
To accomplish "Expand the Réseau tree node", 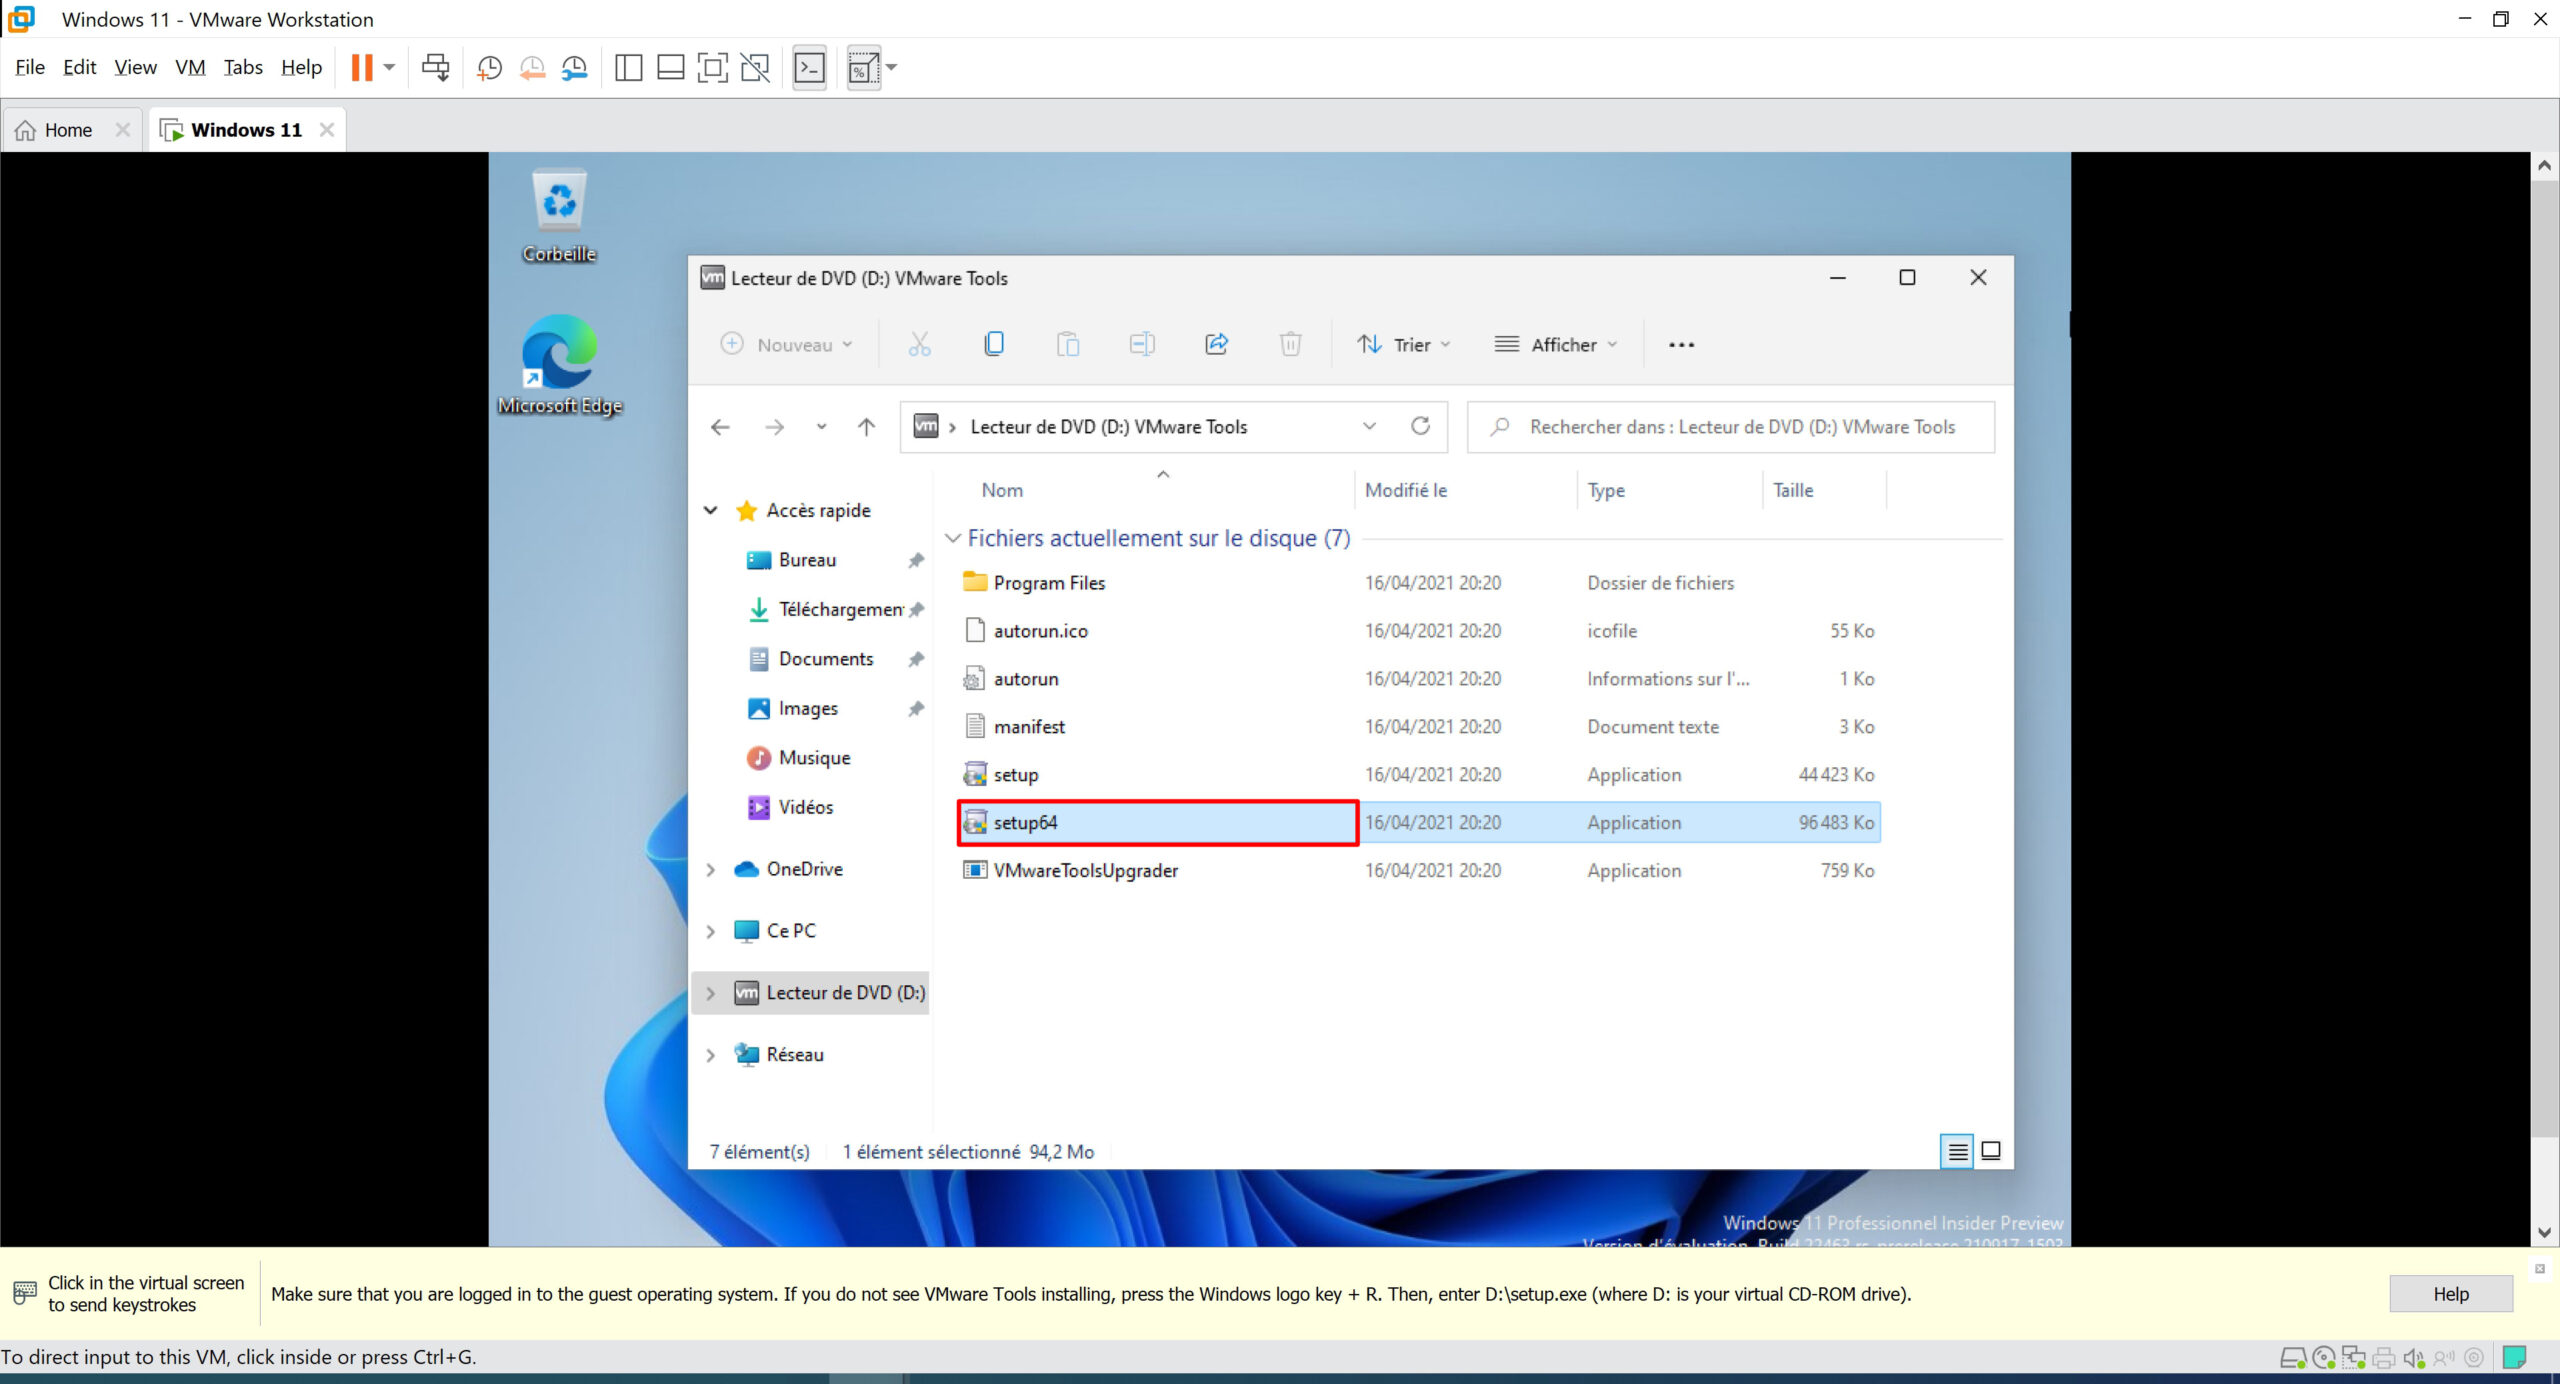I will (710, 1055).
